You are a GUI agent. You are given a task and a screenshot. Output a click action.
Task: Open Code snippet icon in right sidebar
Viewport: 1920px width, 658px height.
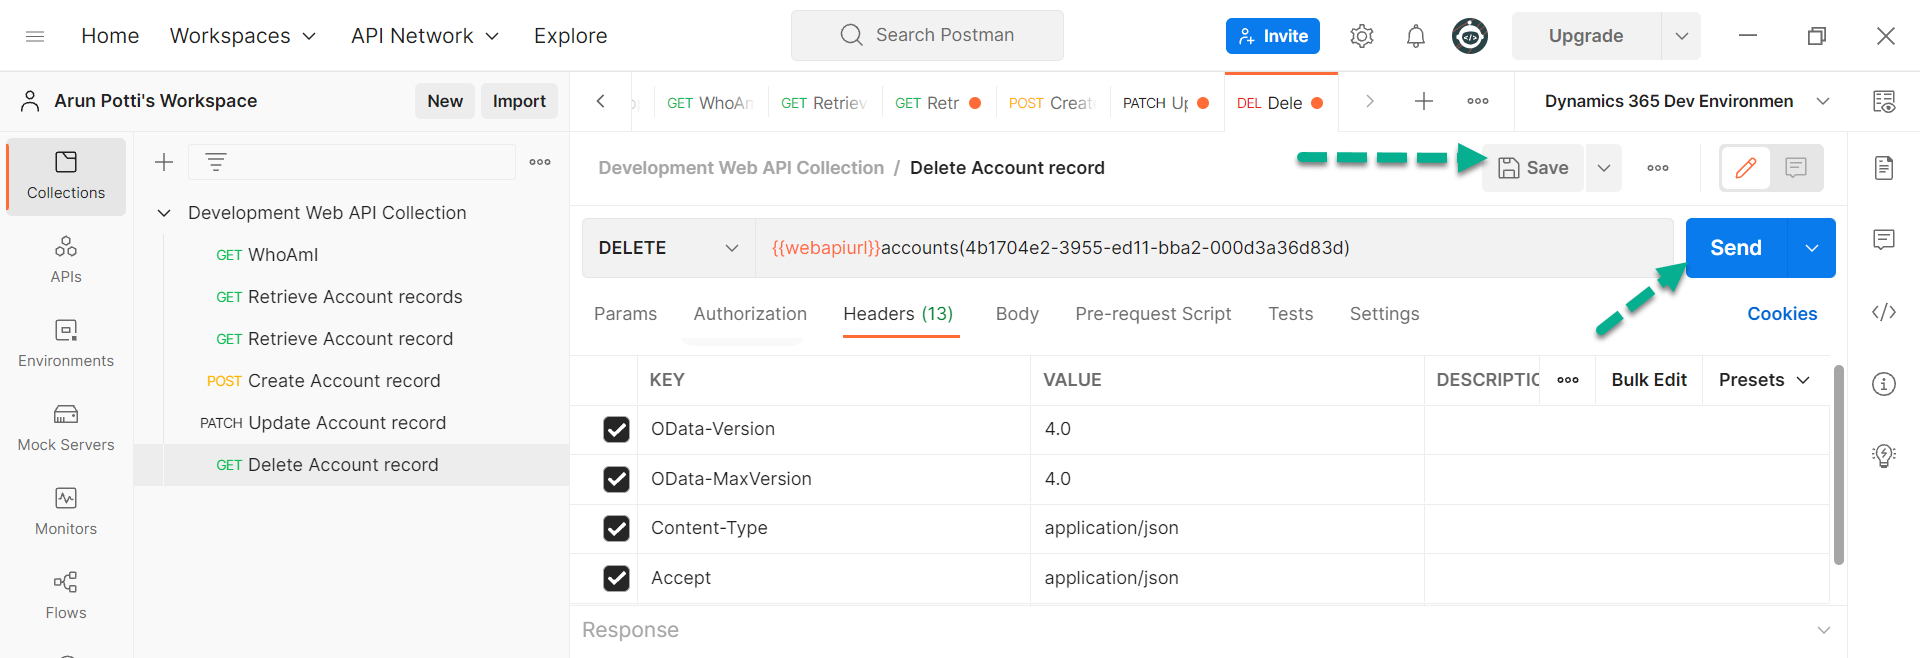coord(1884,312)
